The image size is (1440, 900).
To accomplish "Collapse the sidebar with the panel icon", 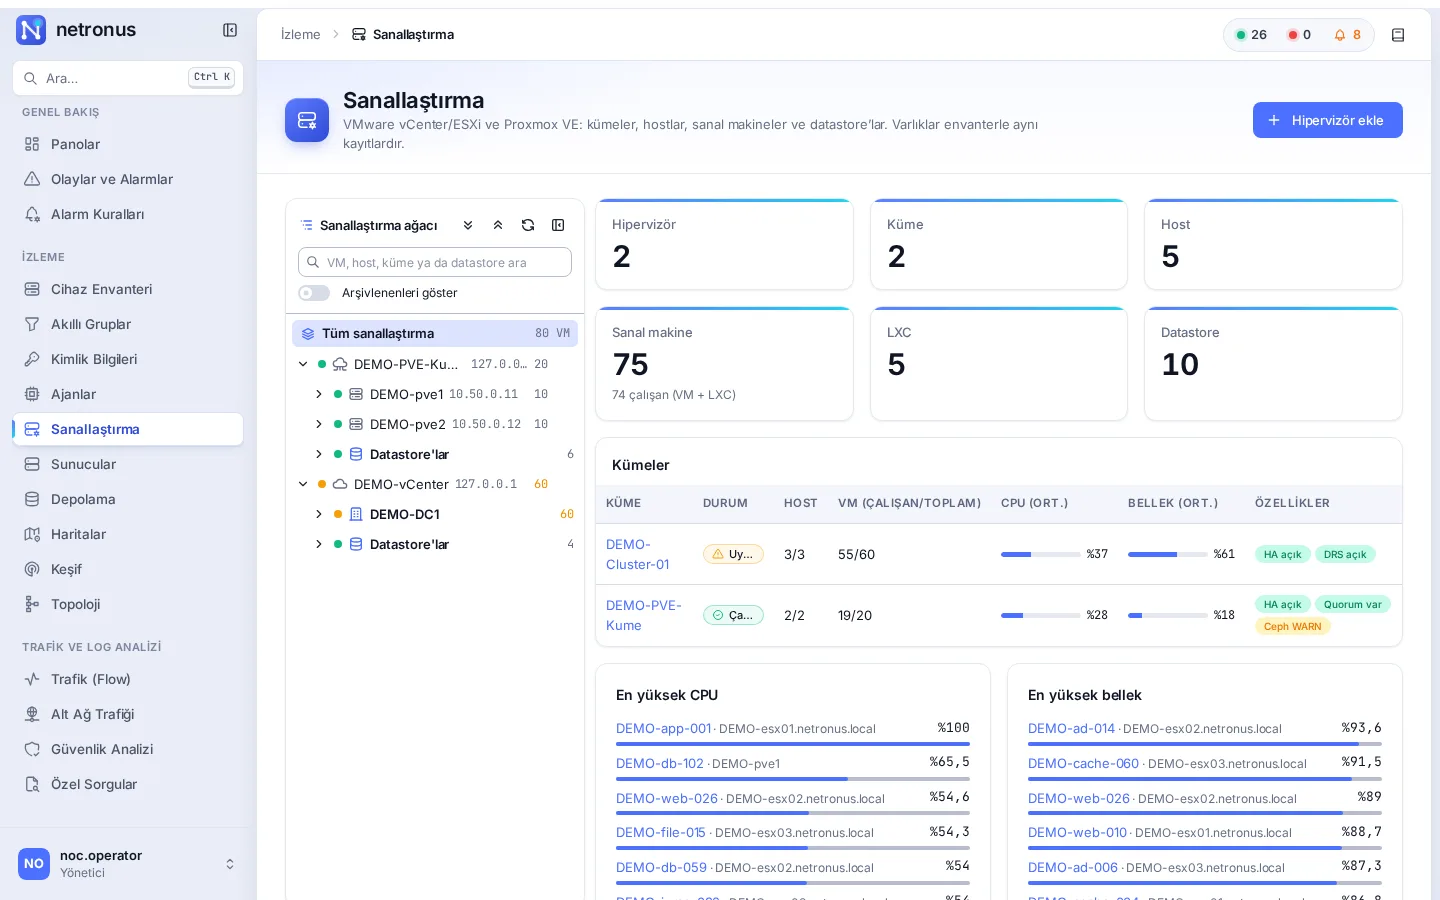I will click(x=230, y=30).
